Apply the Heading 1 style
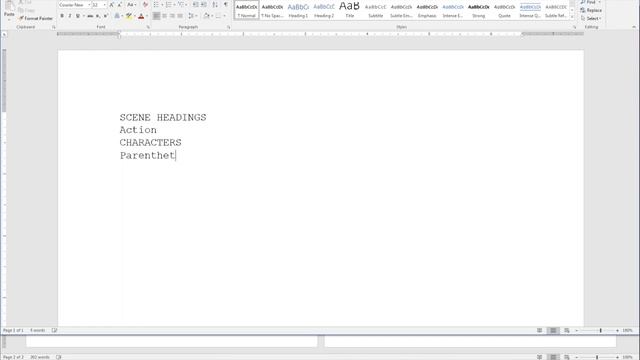The width and height of the screenshot is (640, 360). tap(298, 10)
